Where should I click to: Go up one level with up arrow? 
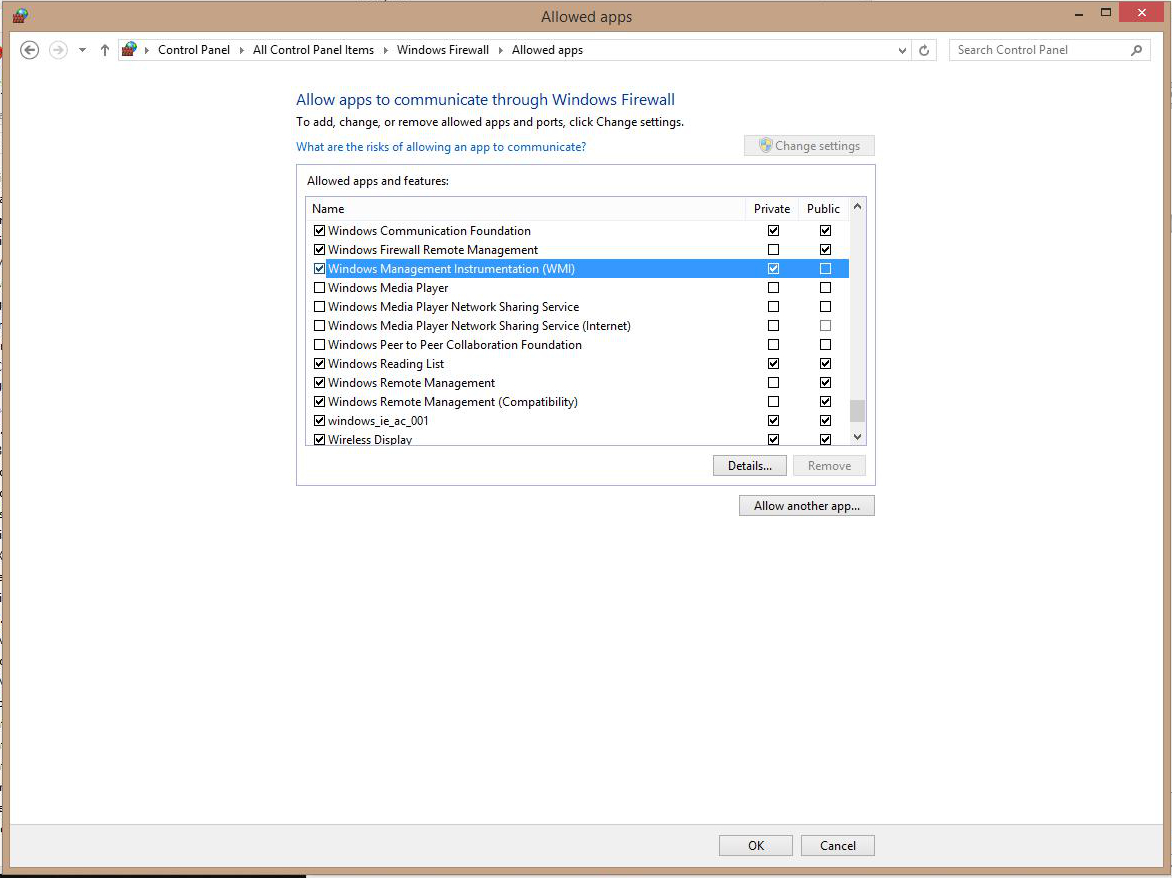(105, 50)
